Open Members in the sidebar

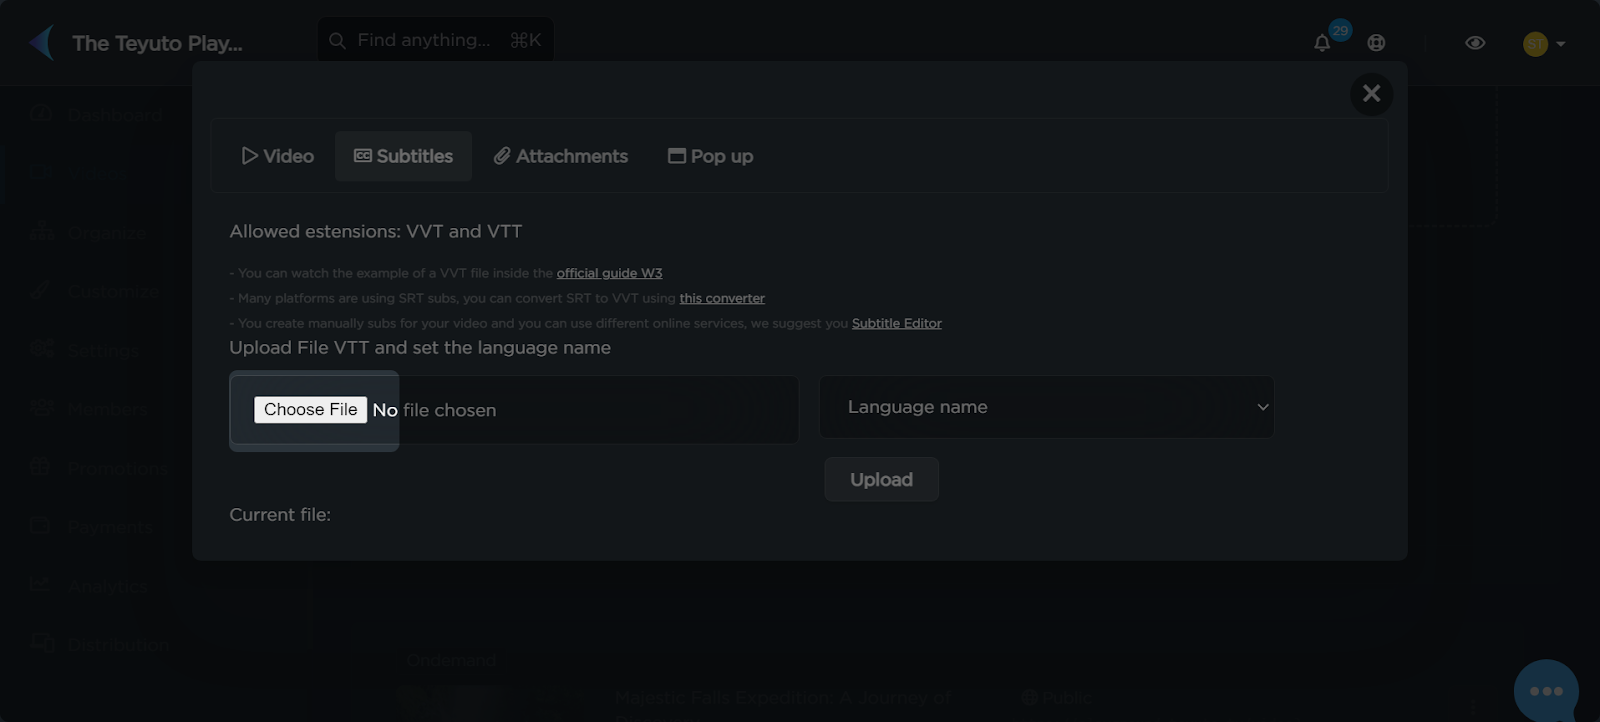click(88, 409)
